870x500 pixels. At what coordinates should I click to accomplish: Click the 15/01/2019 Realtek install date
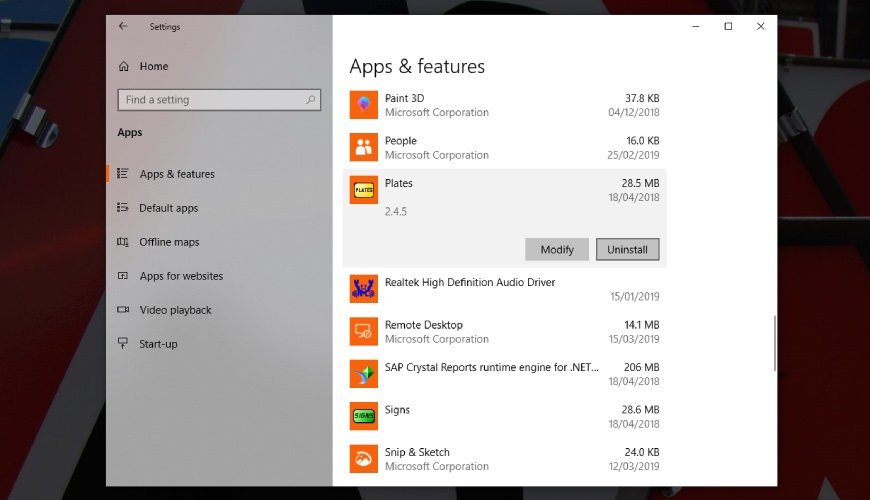(635, 297)
